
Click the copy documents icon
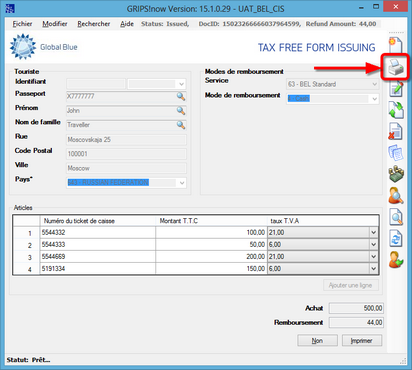(x=396, y=153)
